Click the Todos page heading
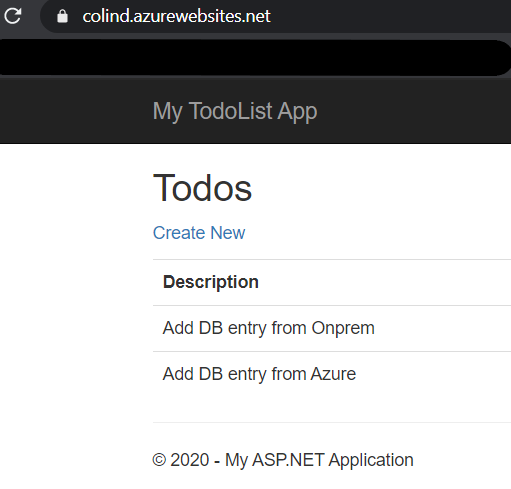This screenshot has height=489, width=511. pos(202,188)
